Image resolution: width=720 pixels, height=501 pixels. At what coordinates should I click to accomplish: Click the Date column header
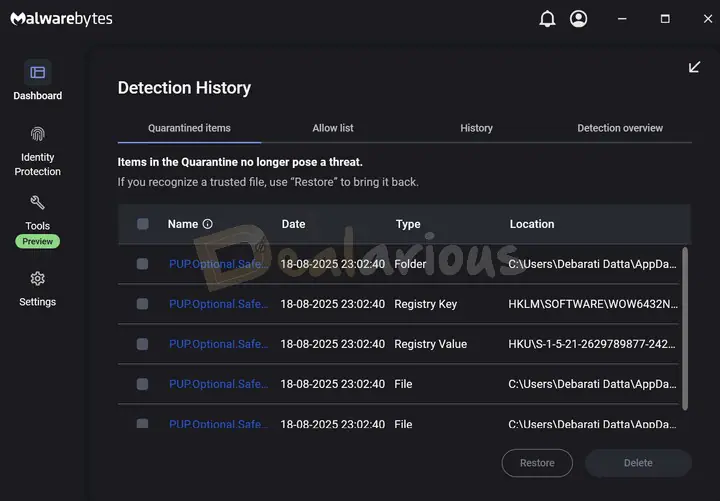293,225
